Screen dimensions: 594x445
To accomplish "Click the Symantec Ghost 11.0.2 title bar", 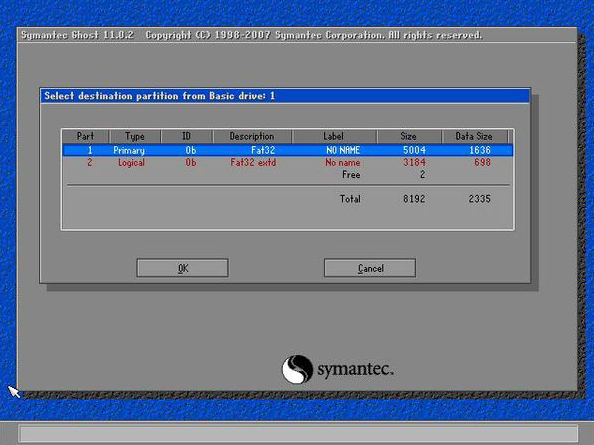I will coord(297,35).
